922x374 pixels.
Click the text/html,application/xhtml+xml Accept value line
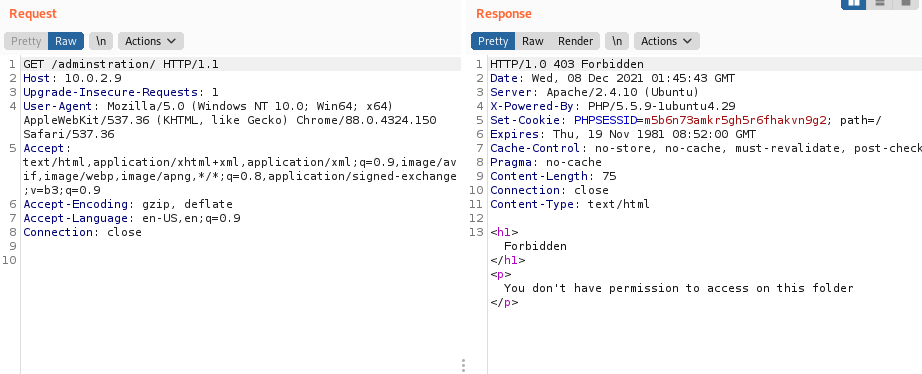click(240, 162)
